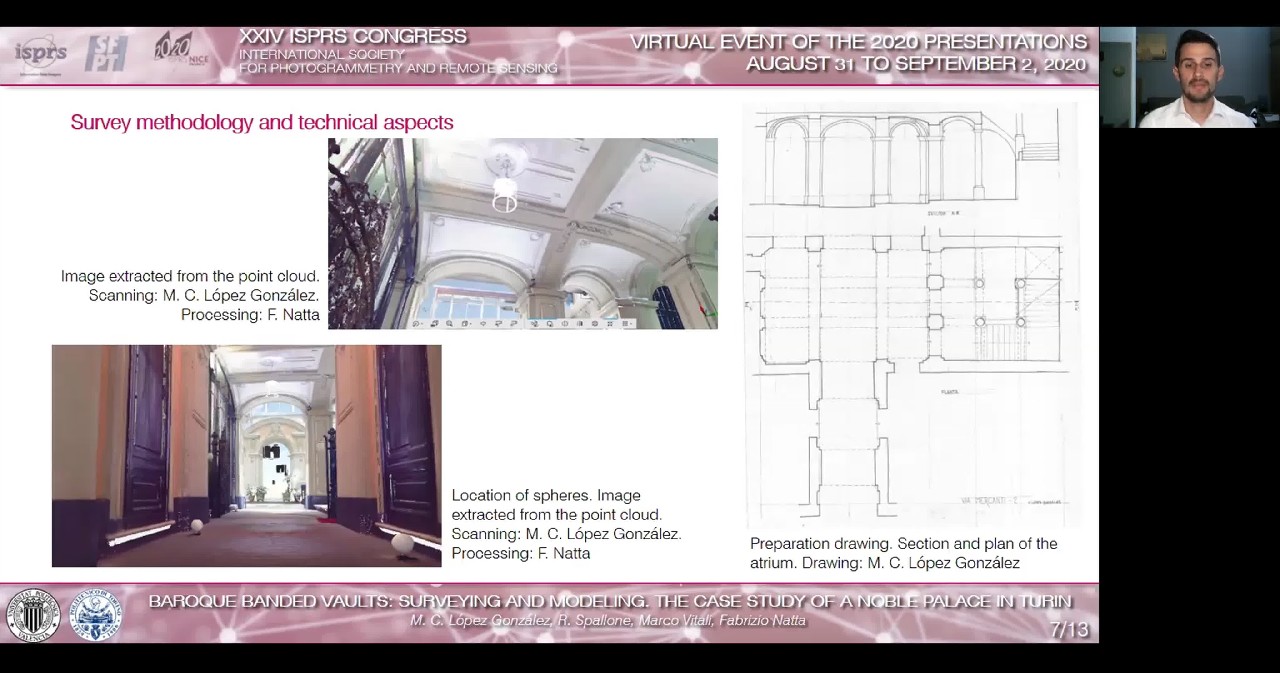
Task: Click the 'Survey methodology and technical aspects' heading
Action: tap(262, 122)
